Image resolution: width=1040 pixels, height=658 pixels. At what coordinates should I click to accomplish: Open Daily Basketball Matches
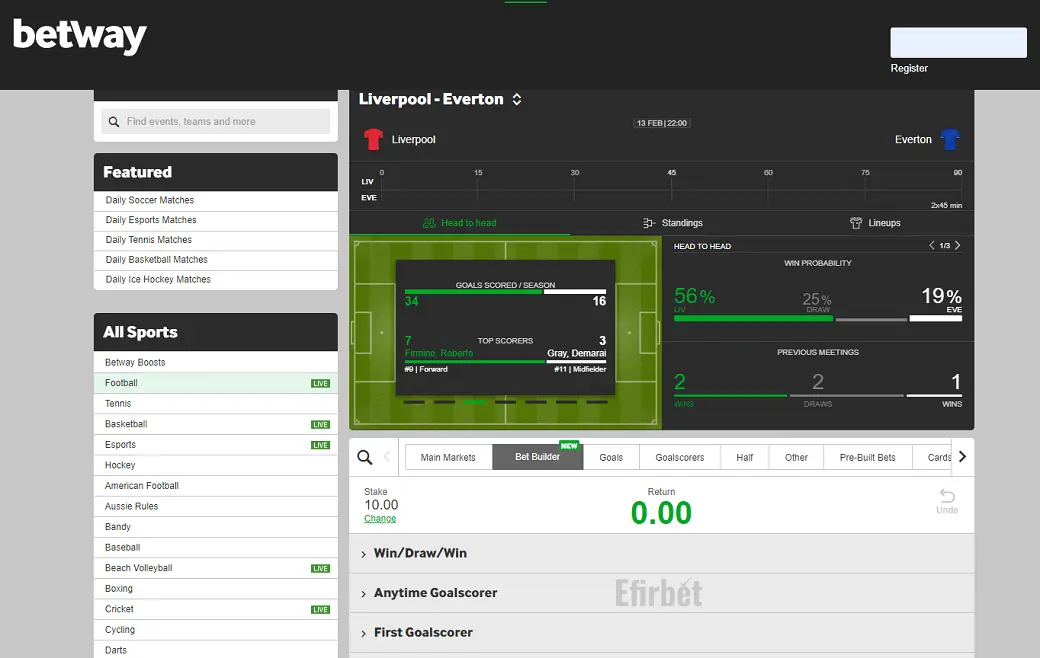216,260
